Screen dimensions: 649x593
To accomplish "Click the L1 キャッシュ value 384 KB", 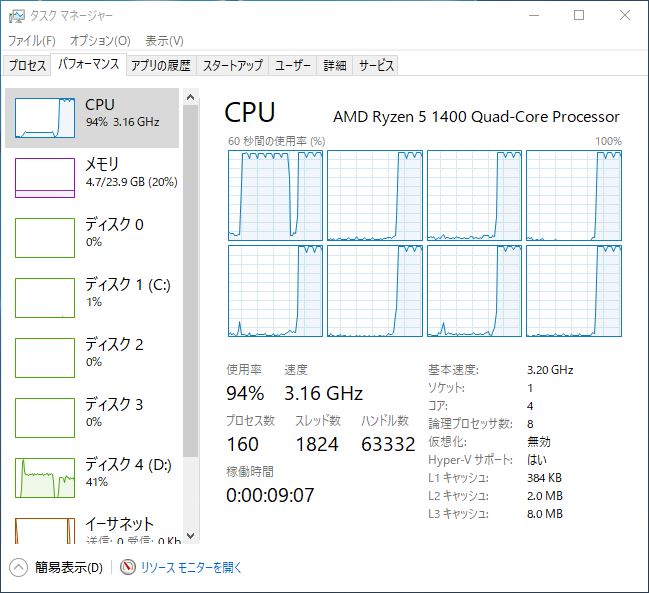I will point(544,478).
